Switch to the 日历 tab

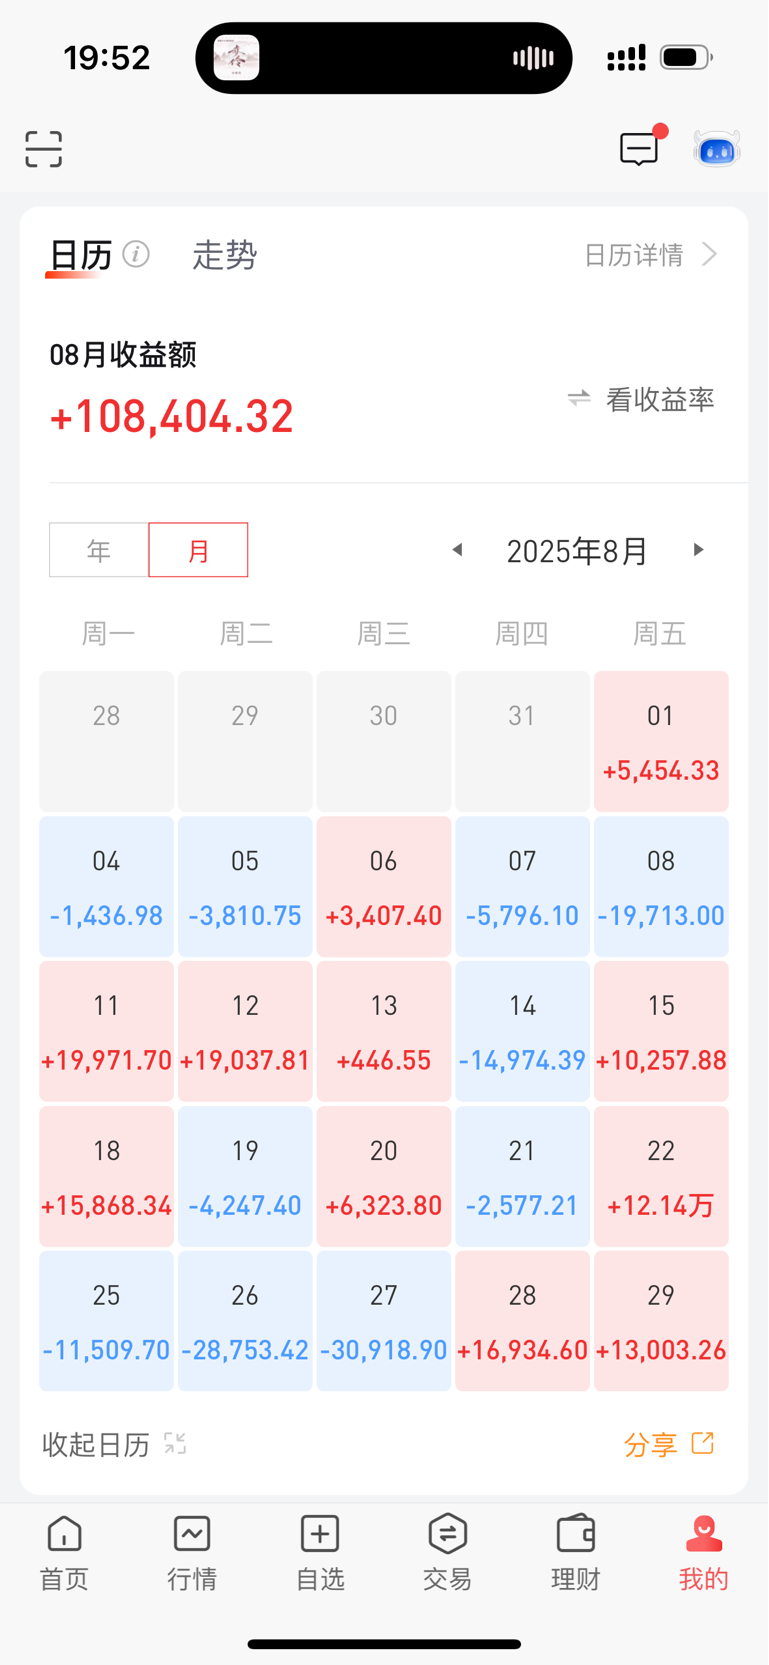click(80, 256)
